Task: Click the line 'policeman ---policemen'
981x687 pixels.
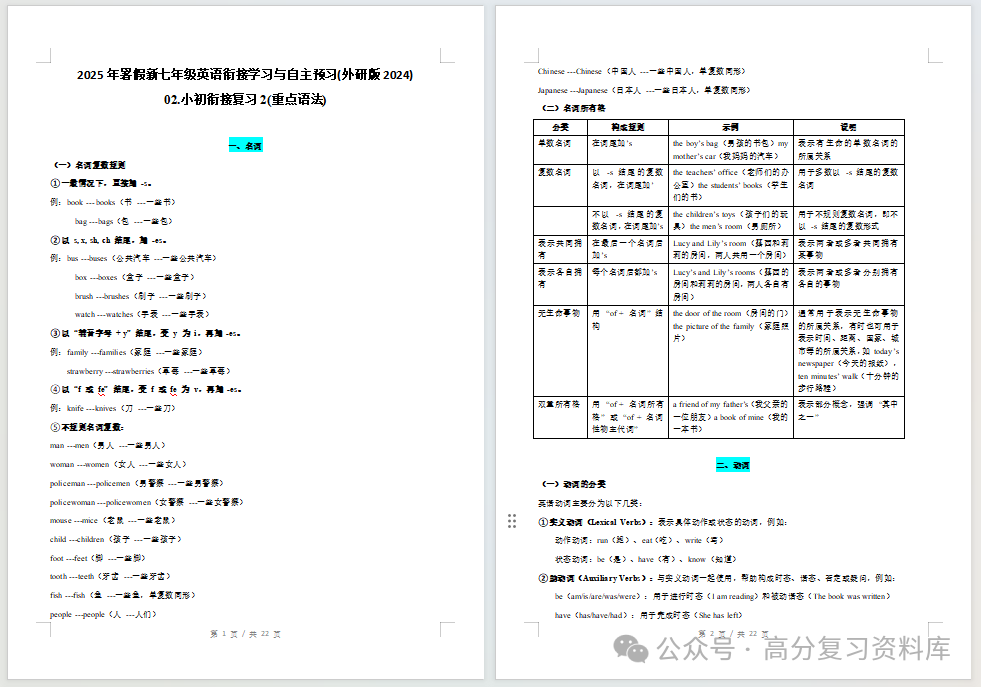Action: pos(136,483)
